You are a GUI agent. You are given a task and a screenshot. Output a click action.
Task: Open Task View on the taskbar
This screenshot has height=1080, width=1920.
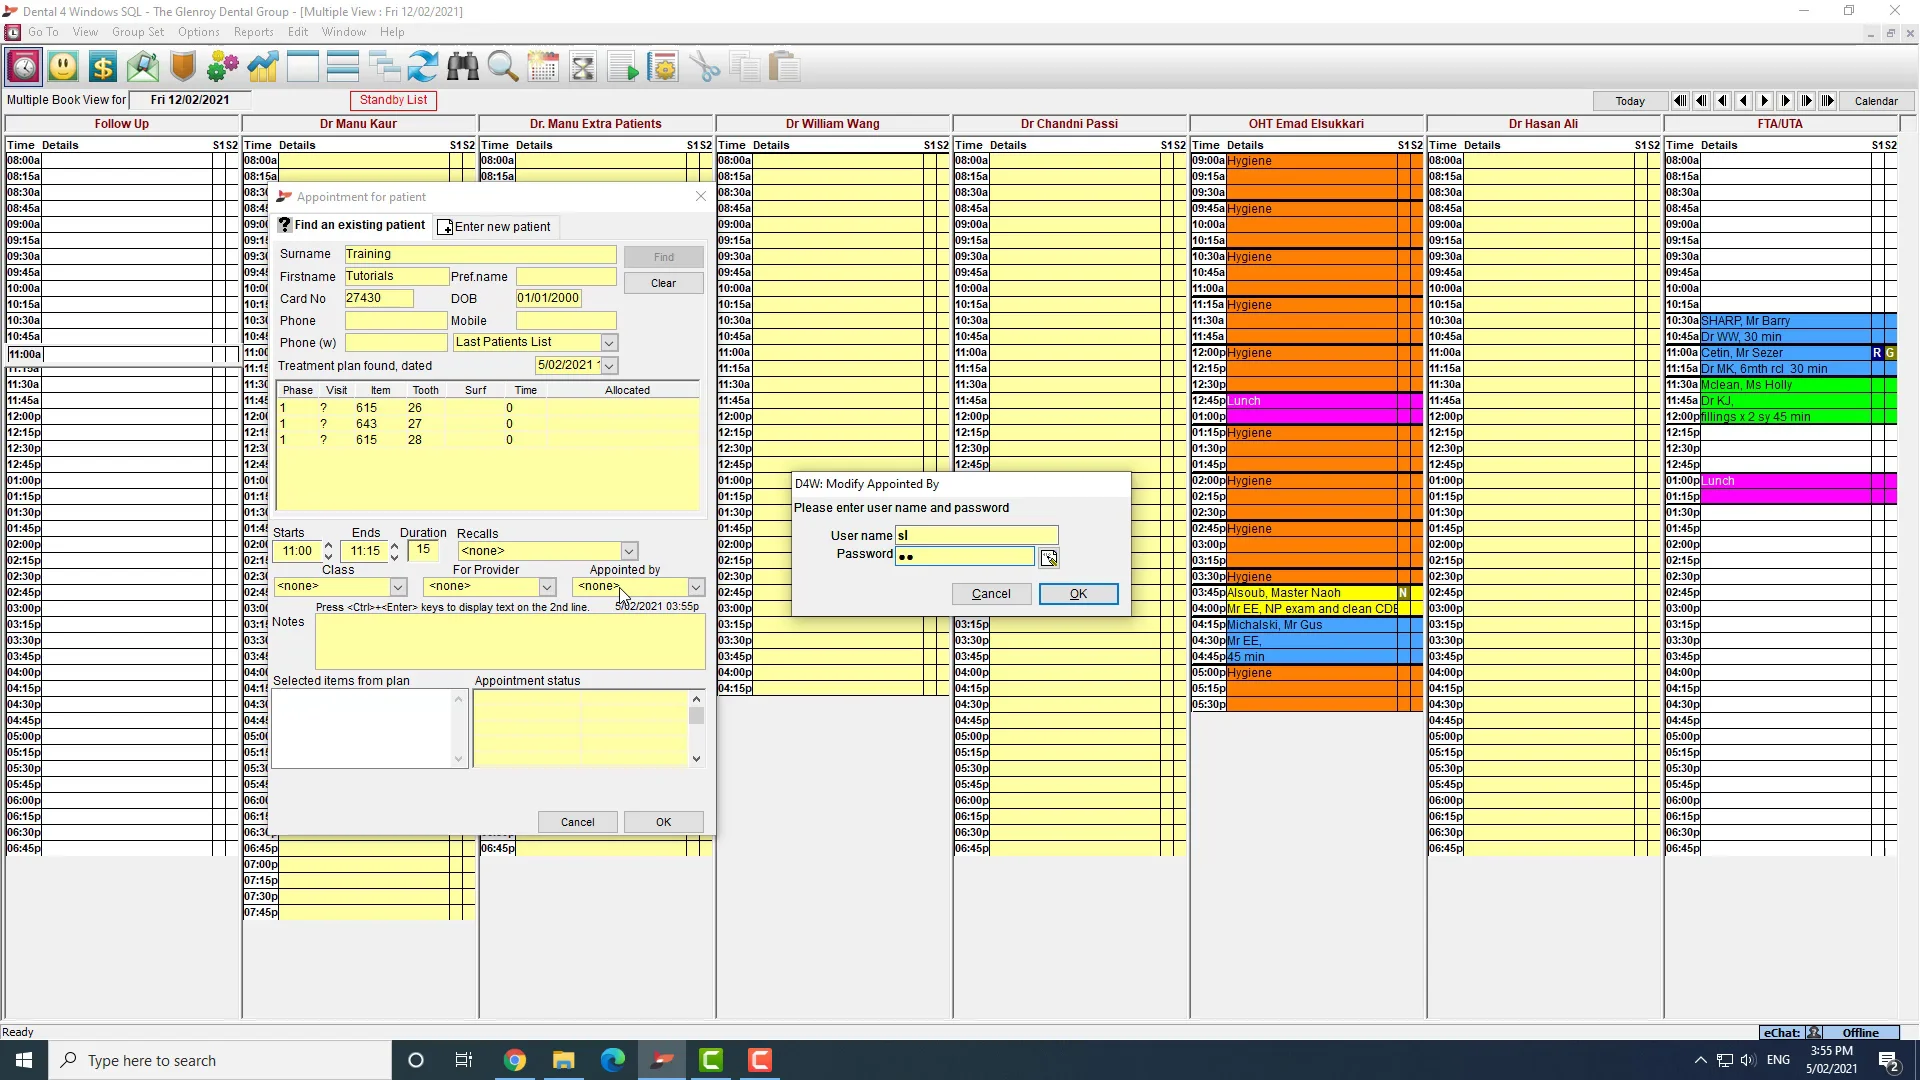[464, 1060]
